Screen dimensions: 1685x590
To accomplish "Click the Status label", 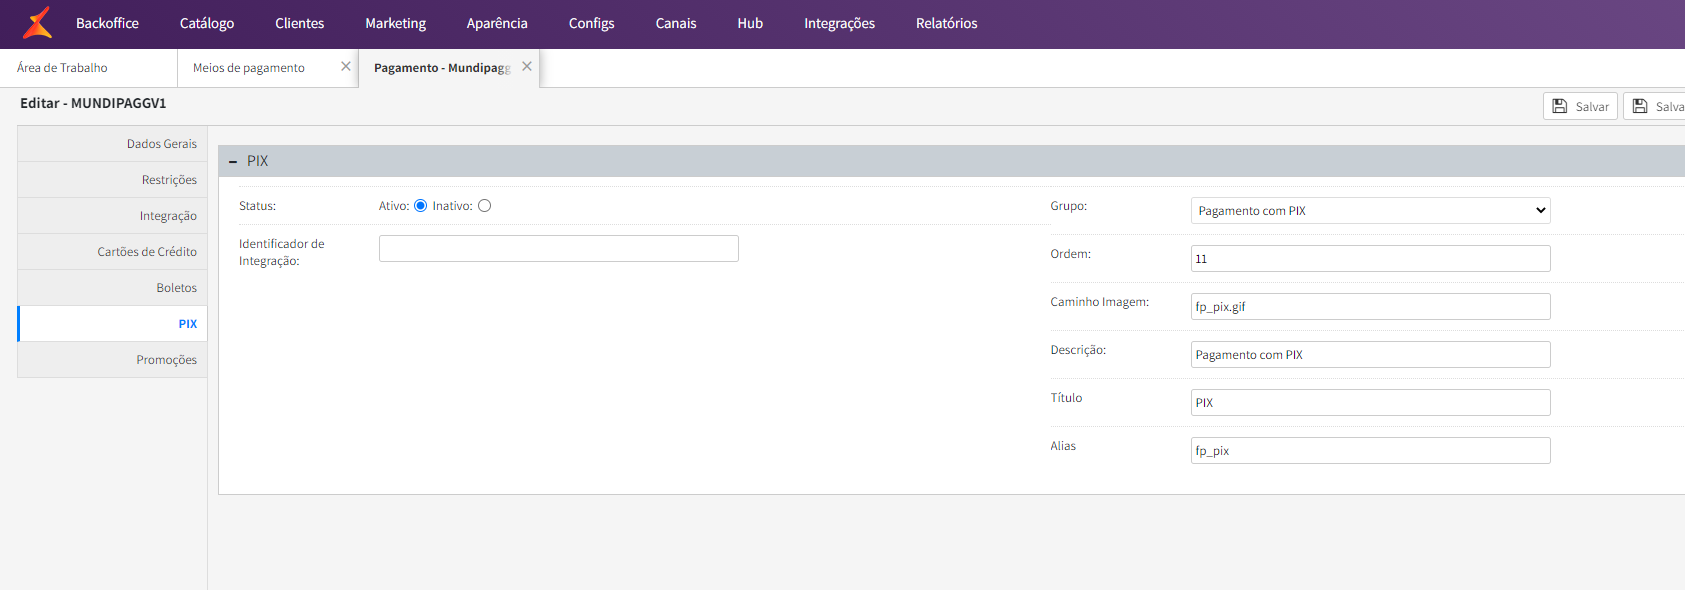I will pyautogui.click(x=257, y=206).
